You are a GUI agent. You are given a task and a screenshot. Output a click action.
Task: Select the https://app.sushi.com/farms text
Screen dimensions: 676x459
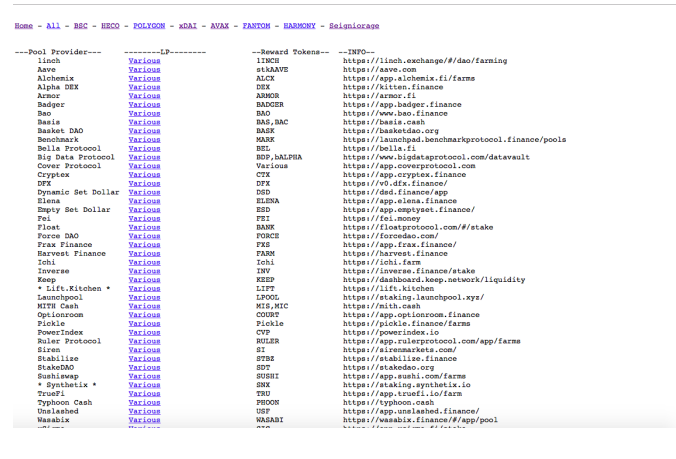click(x=404, y=376)
